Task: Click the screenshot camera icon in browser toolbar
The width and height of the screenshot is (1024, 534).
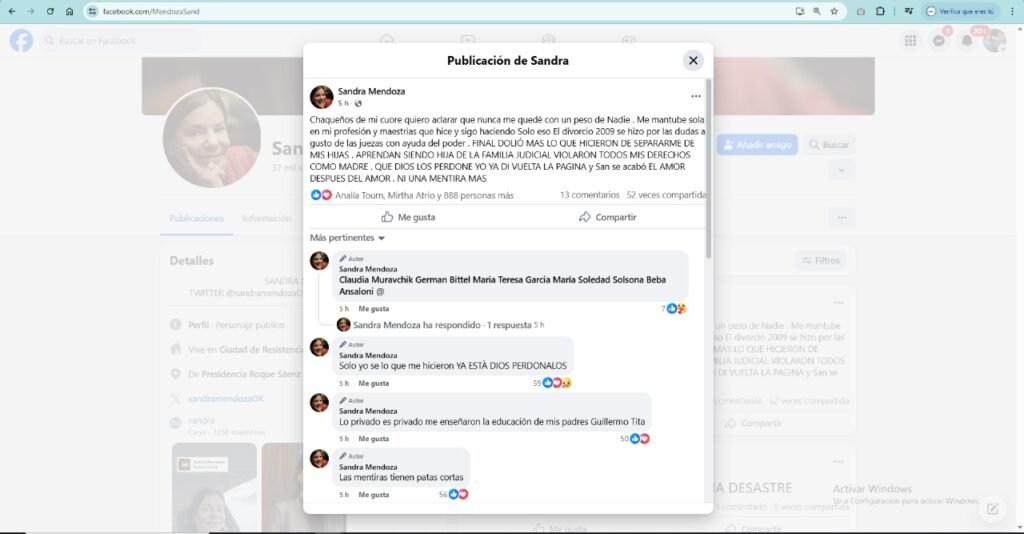Action: coord(861,11)
